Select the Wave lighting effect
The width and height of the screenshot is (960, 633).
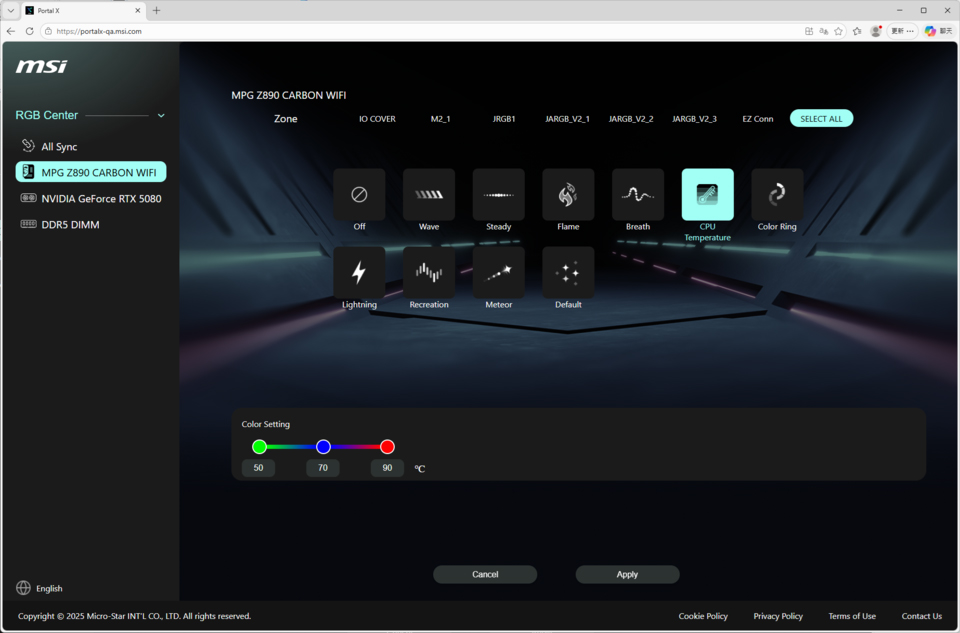tap(429, 195)
